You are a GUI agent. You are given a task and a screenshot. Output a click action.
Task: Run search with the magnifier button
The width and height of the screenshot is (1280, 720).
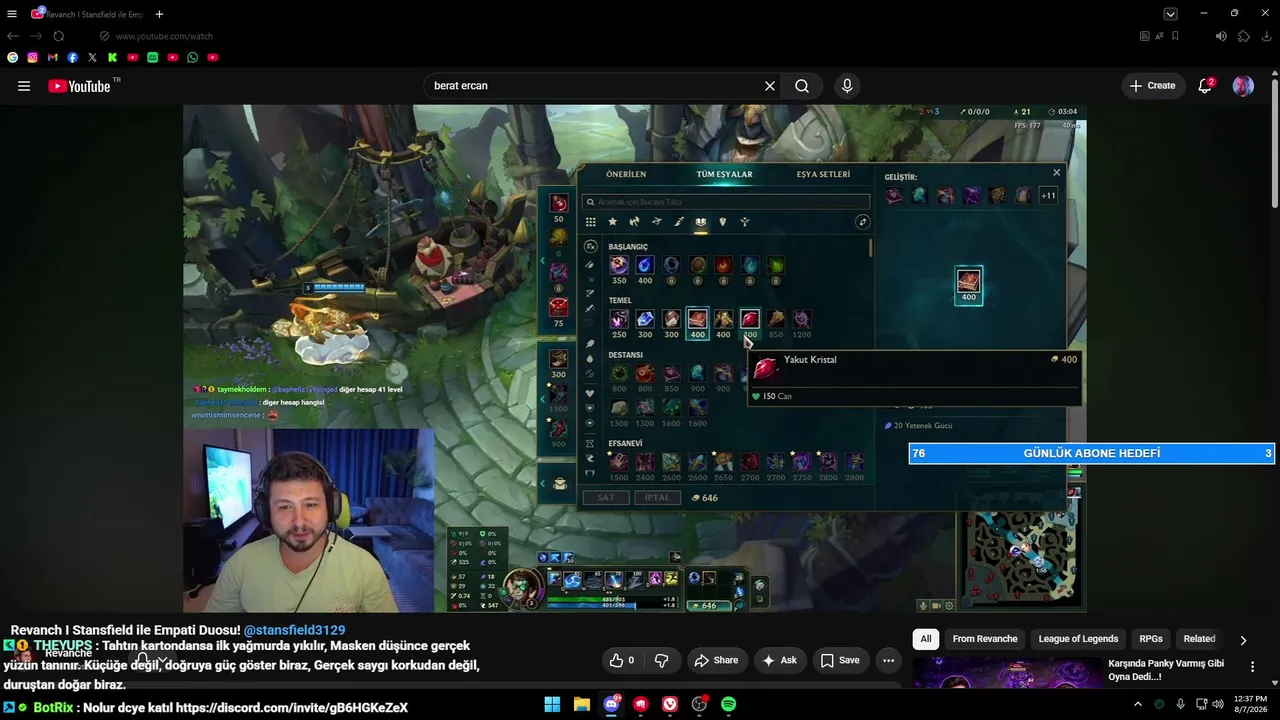(802, 86)
